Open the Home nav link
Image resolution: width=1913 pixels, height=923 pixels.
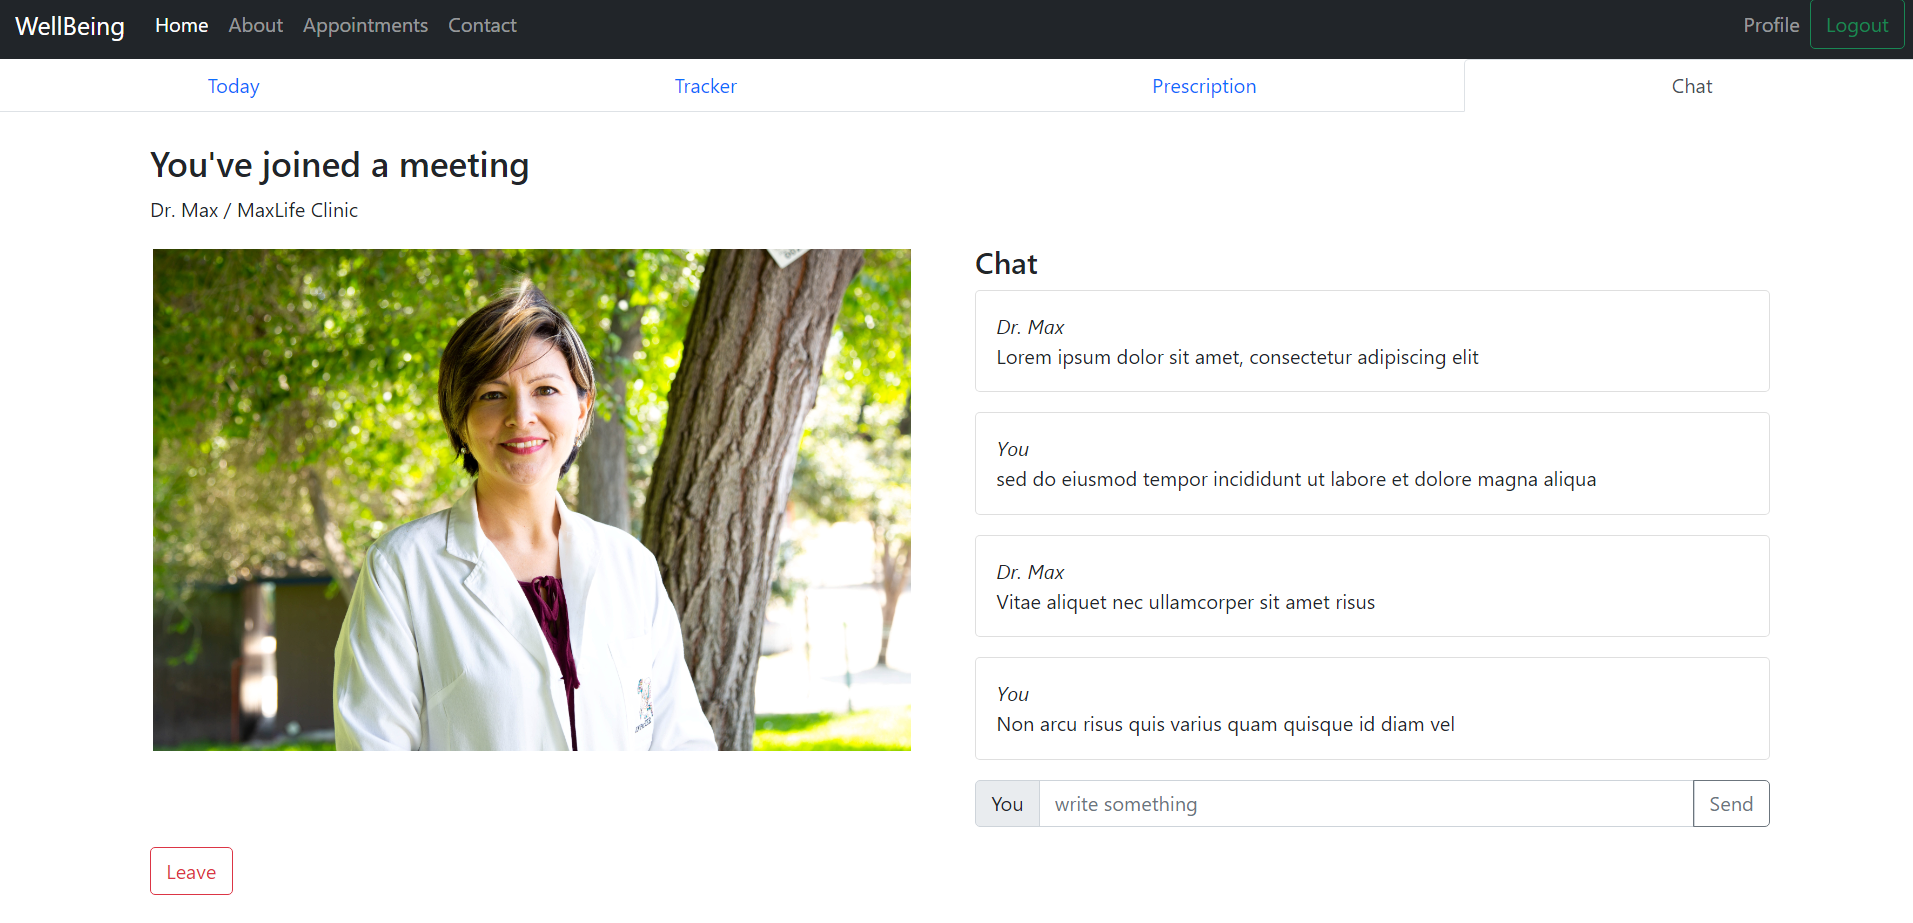tap(181, 25)
